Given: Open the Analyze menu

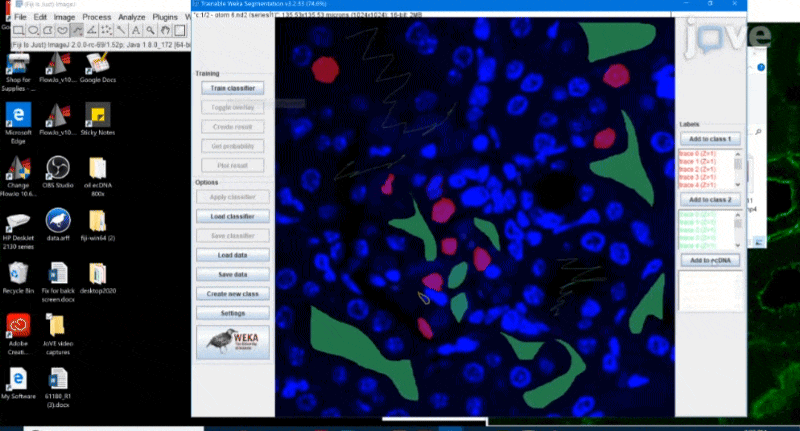Looking at the screenshot, I should tap(132, 17).
